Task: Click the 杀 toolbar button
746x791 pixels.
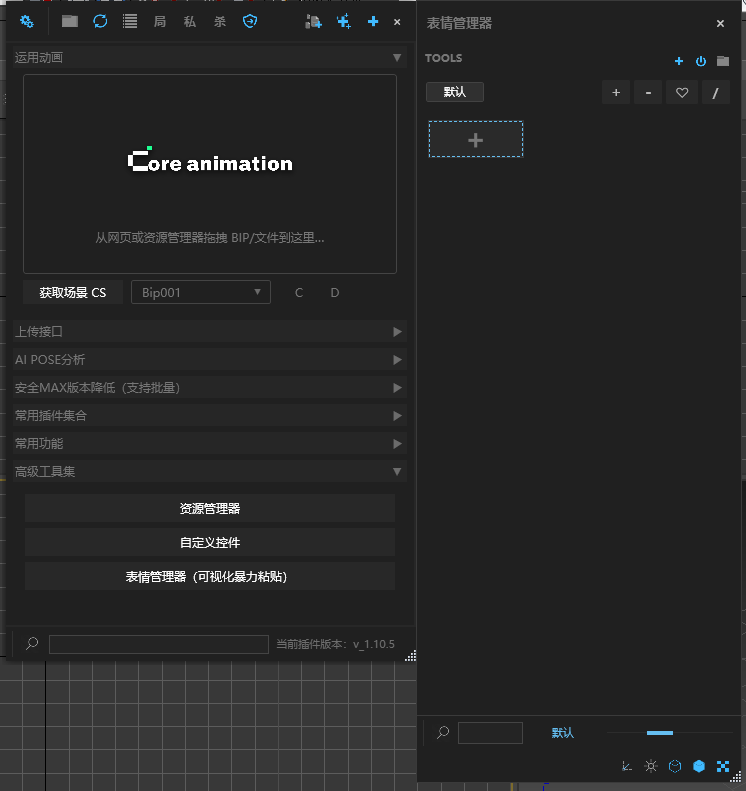Action: [x=219, y=21]
